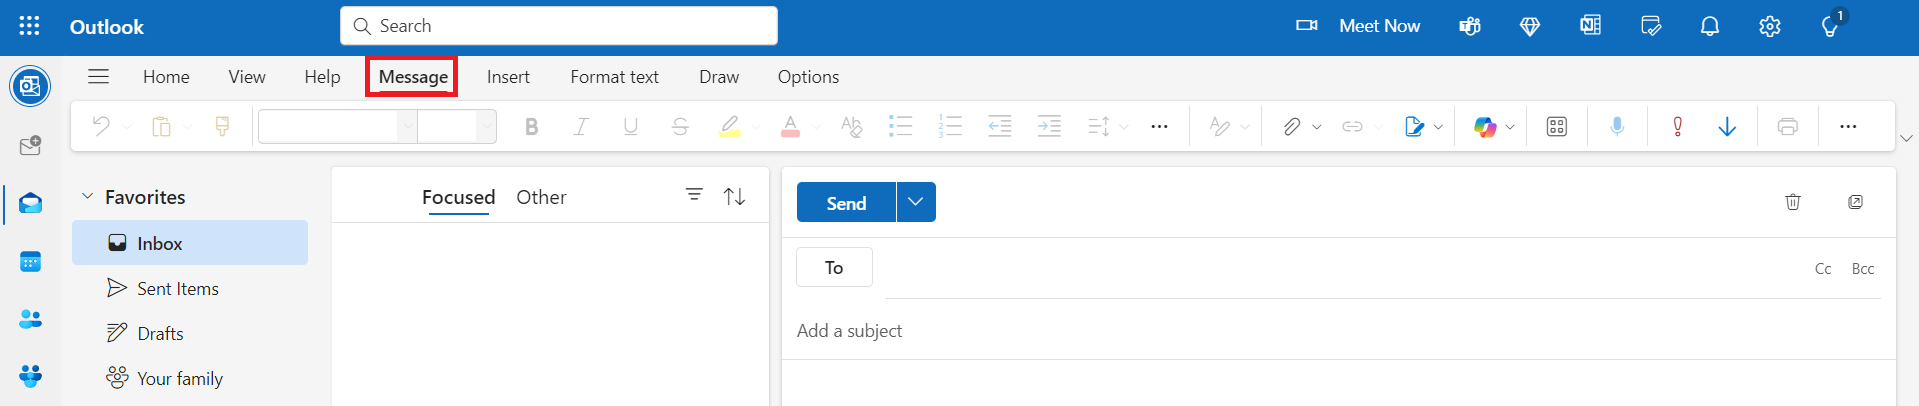
Task: Open Outlook settings gear
Action: [1770, 26]
